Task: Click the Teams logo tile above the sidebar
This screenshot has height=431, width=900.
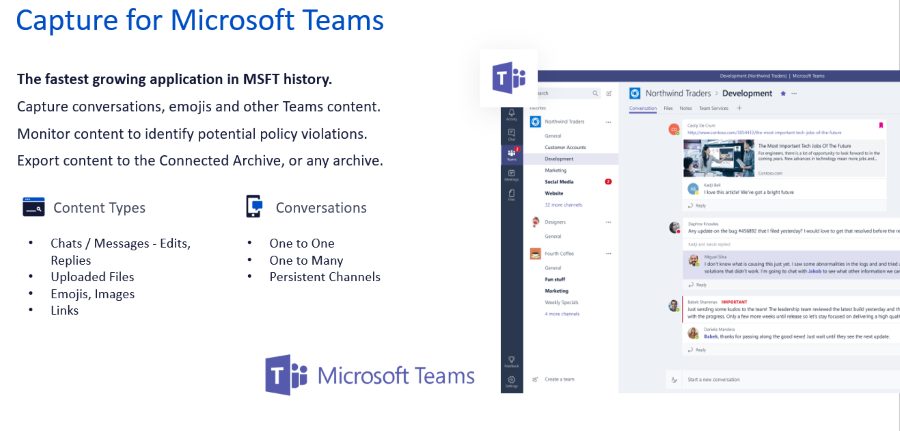Action: (509, 77)
